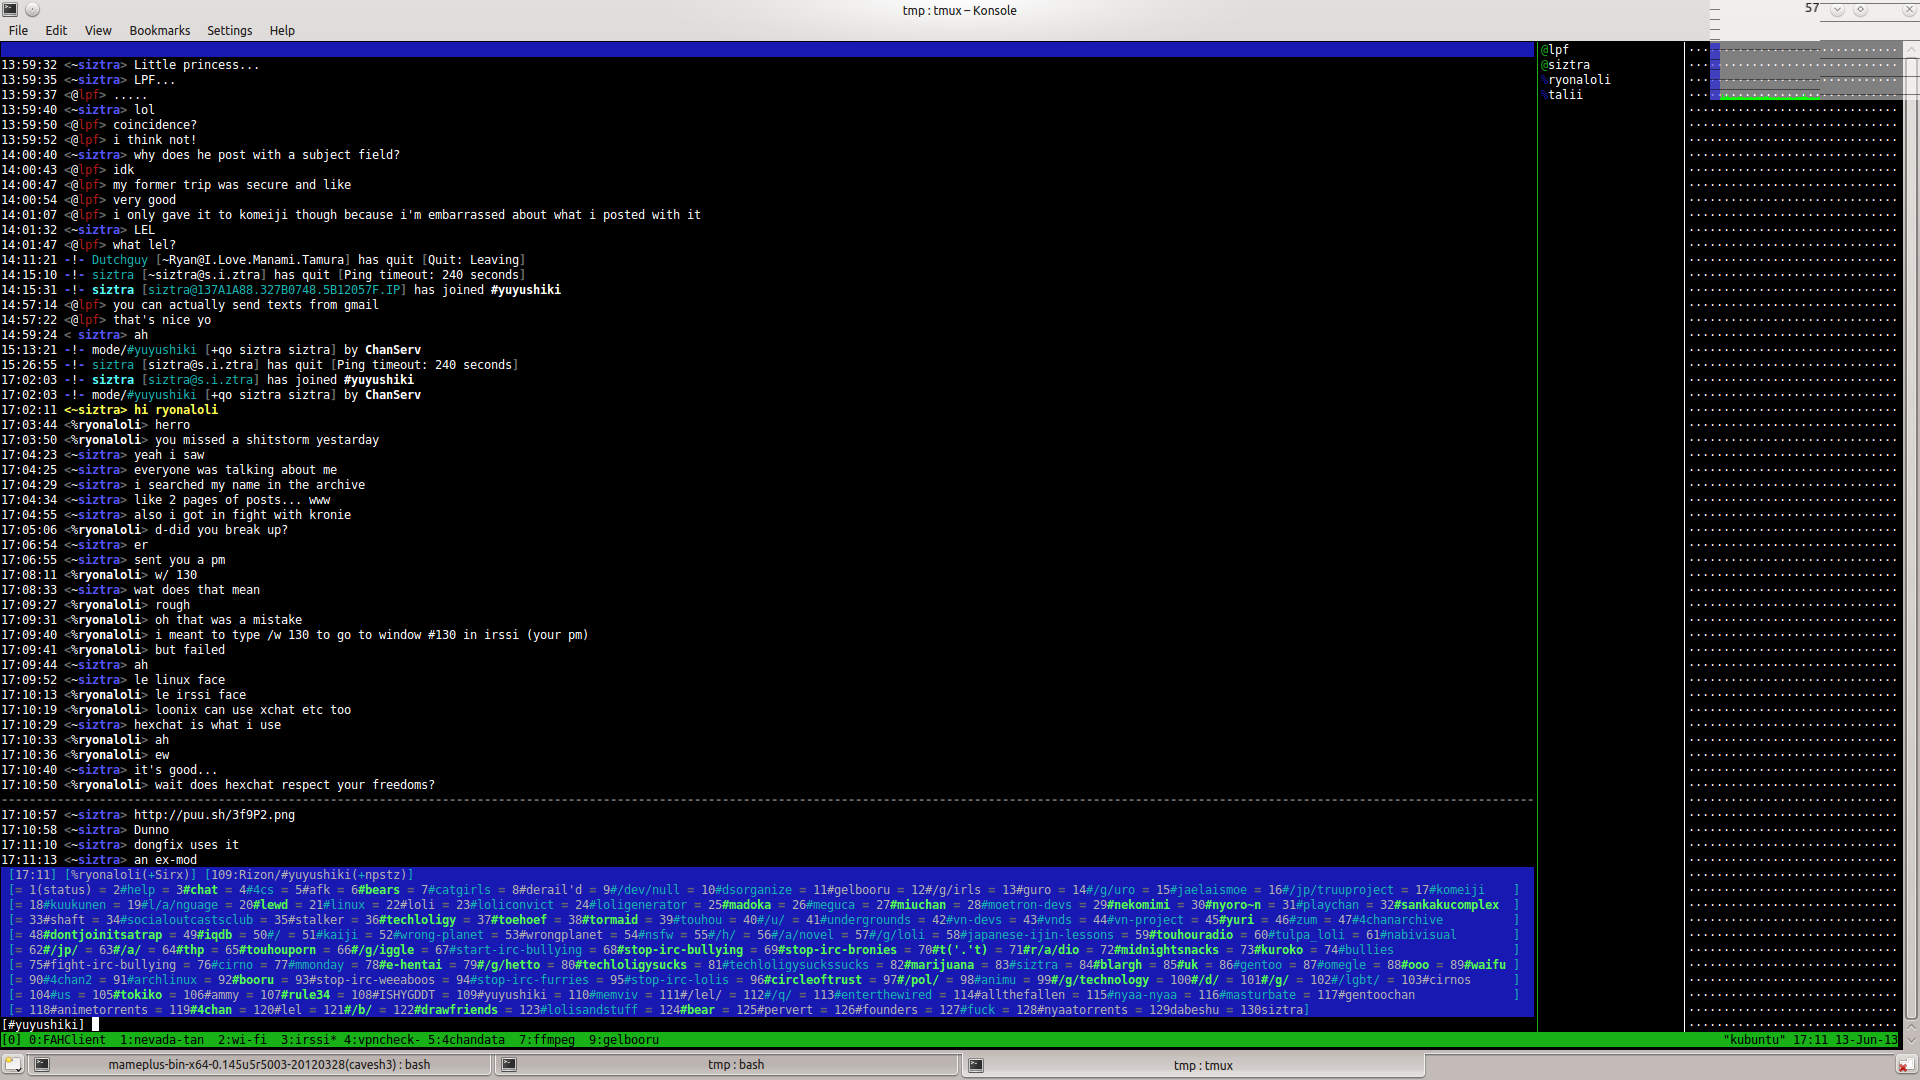The width and height of the screenshot is (1920, 1080).
Task: Click tmux window 4:vpncheck in the status bar
Action: tap(382, 1040)
